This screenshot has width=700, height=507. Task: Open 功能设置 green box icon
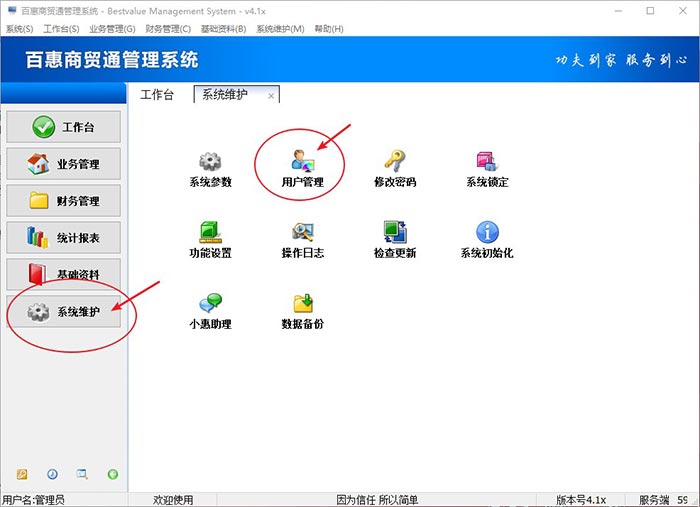point(210,232)
